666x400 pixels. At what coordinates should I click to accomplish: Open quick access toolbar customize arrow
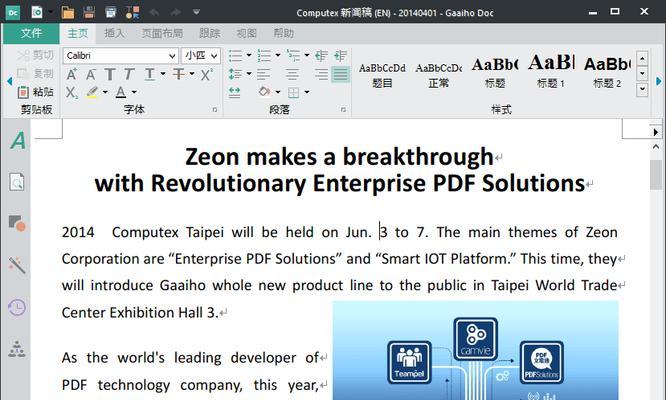tap(196, 12)
